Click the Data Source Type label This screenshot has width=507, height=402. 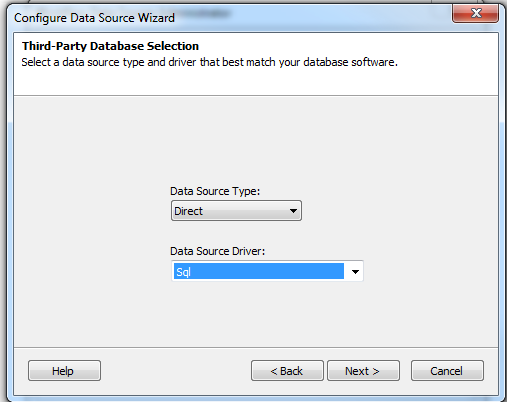(215, 191)
